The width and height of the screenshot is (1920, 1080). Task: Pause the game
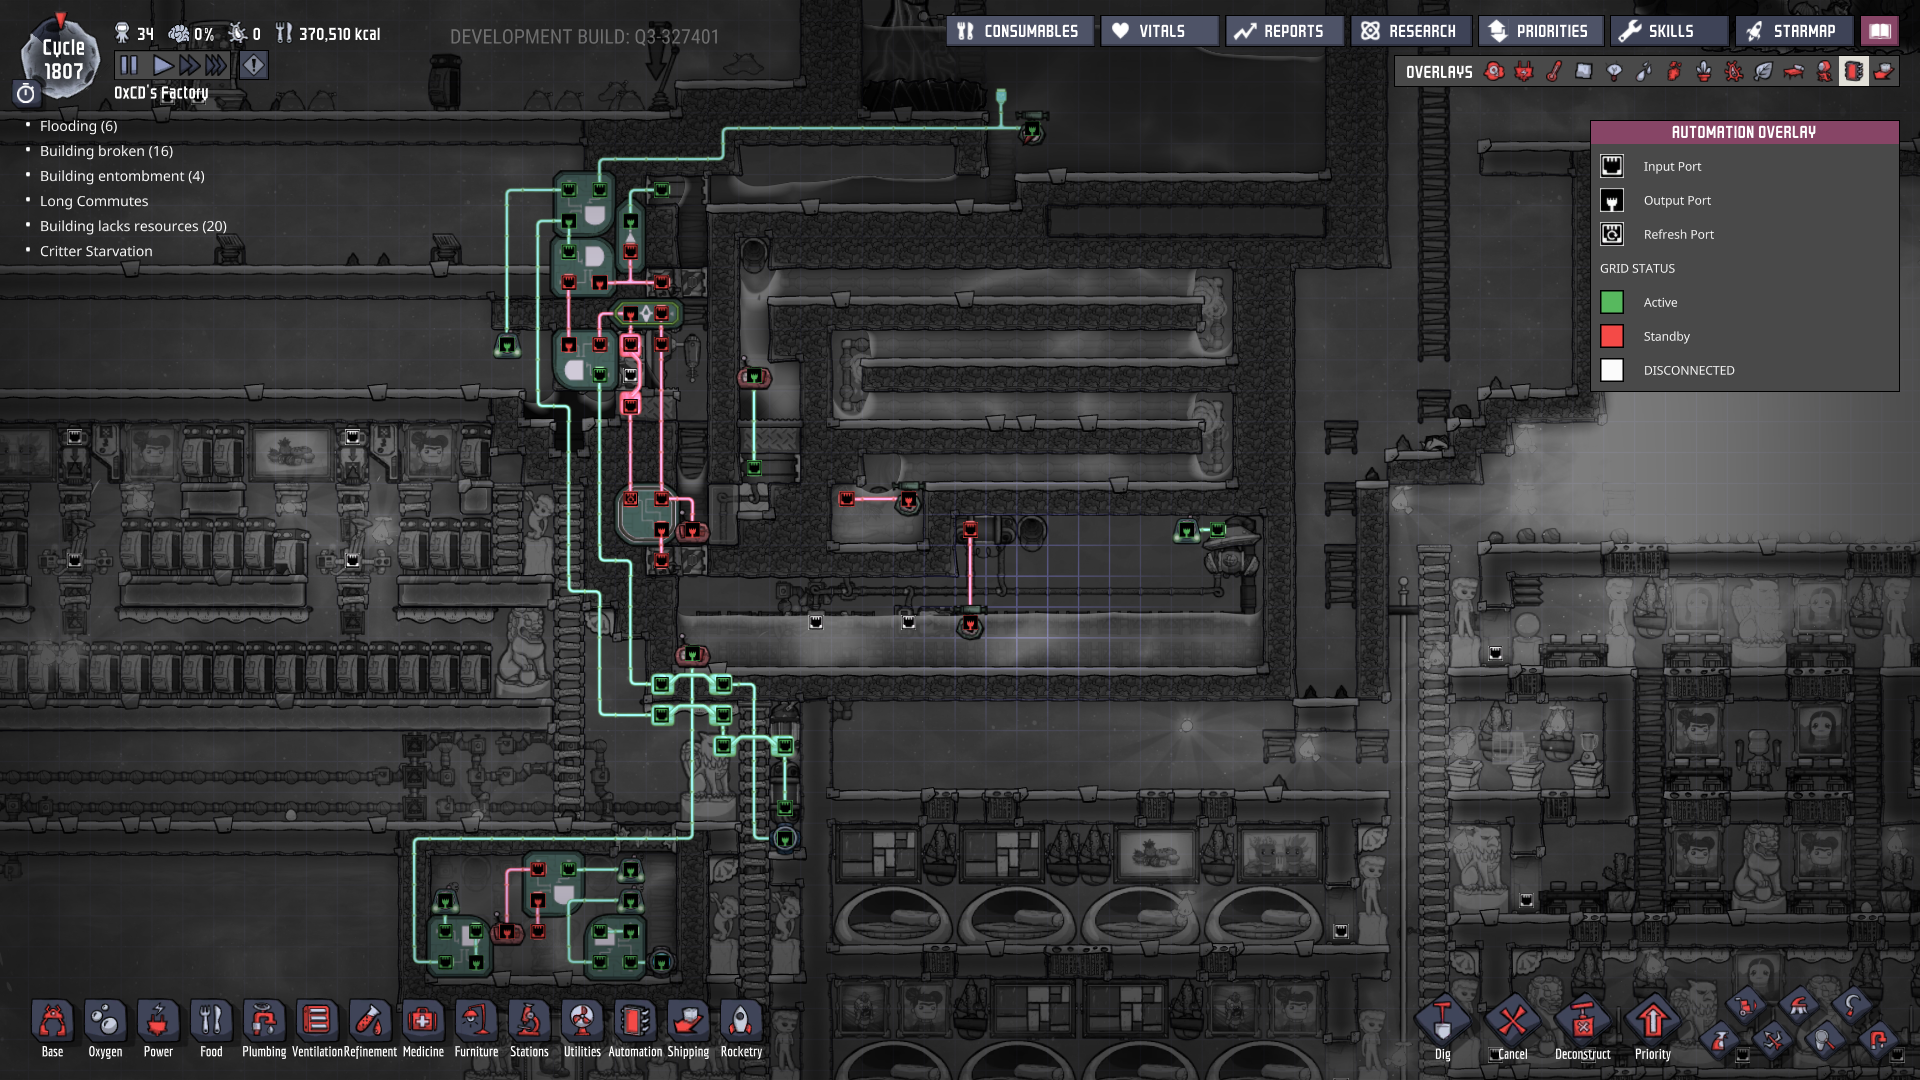coord(129,66)
